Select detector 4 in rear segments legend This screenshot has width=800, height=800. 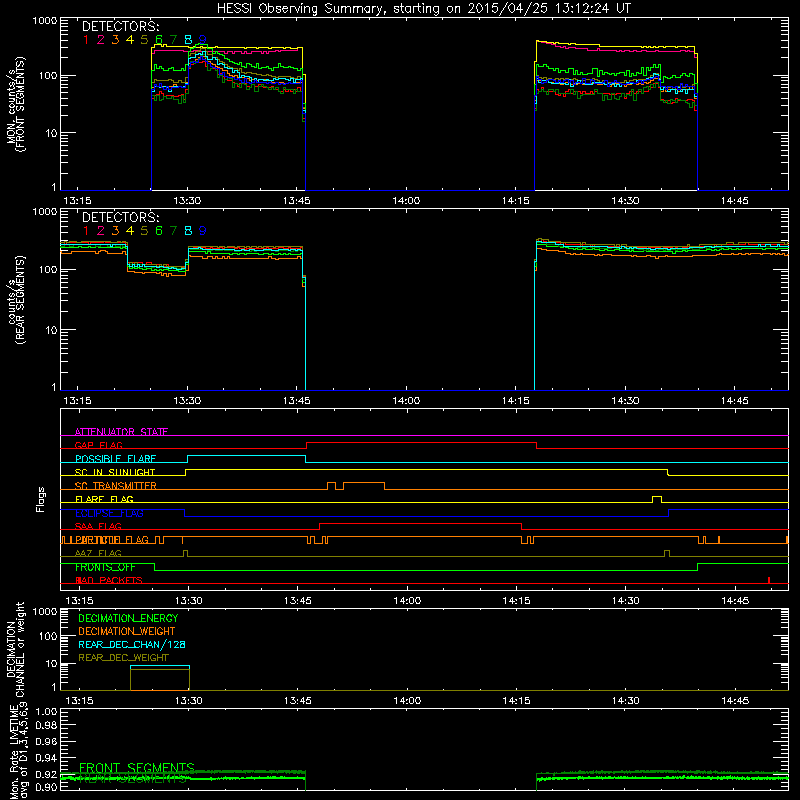pyautogui.click(x=130, y=231)
